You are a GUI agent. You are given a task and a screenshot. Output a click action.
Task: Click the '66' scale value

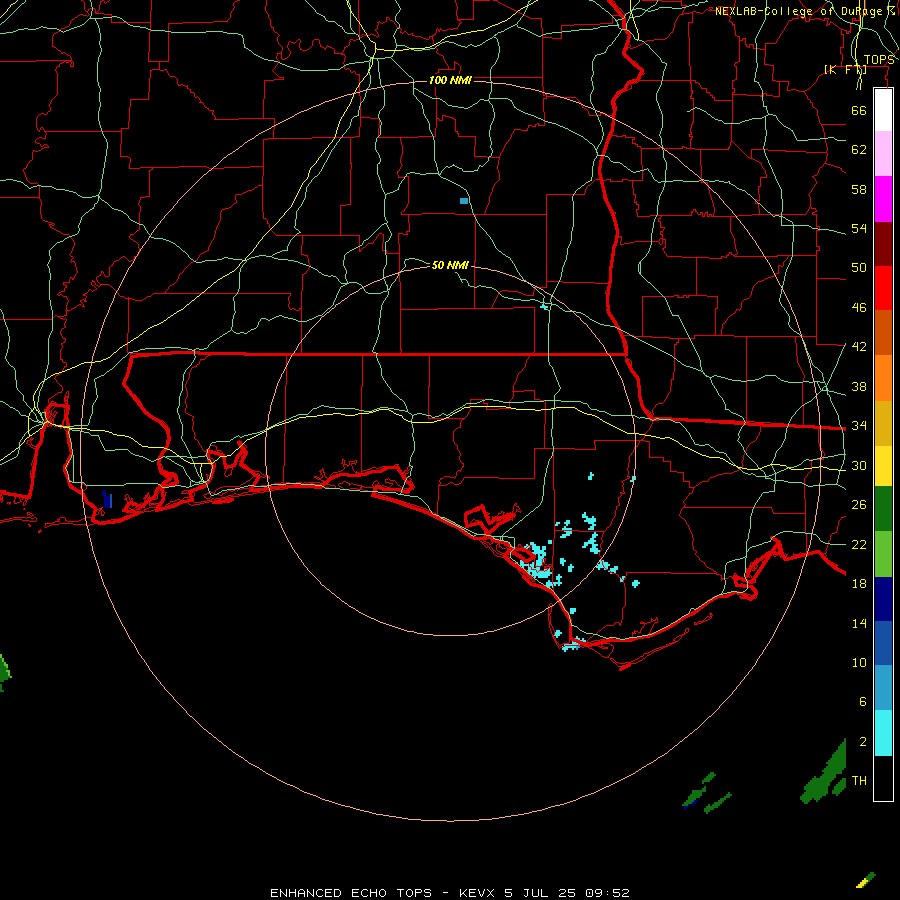[859, 111]
